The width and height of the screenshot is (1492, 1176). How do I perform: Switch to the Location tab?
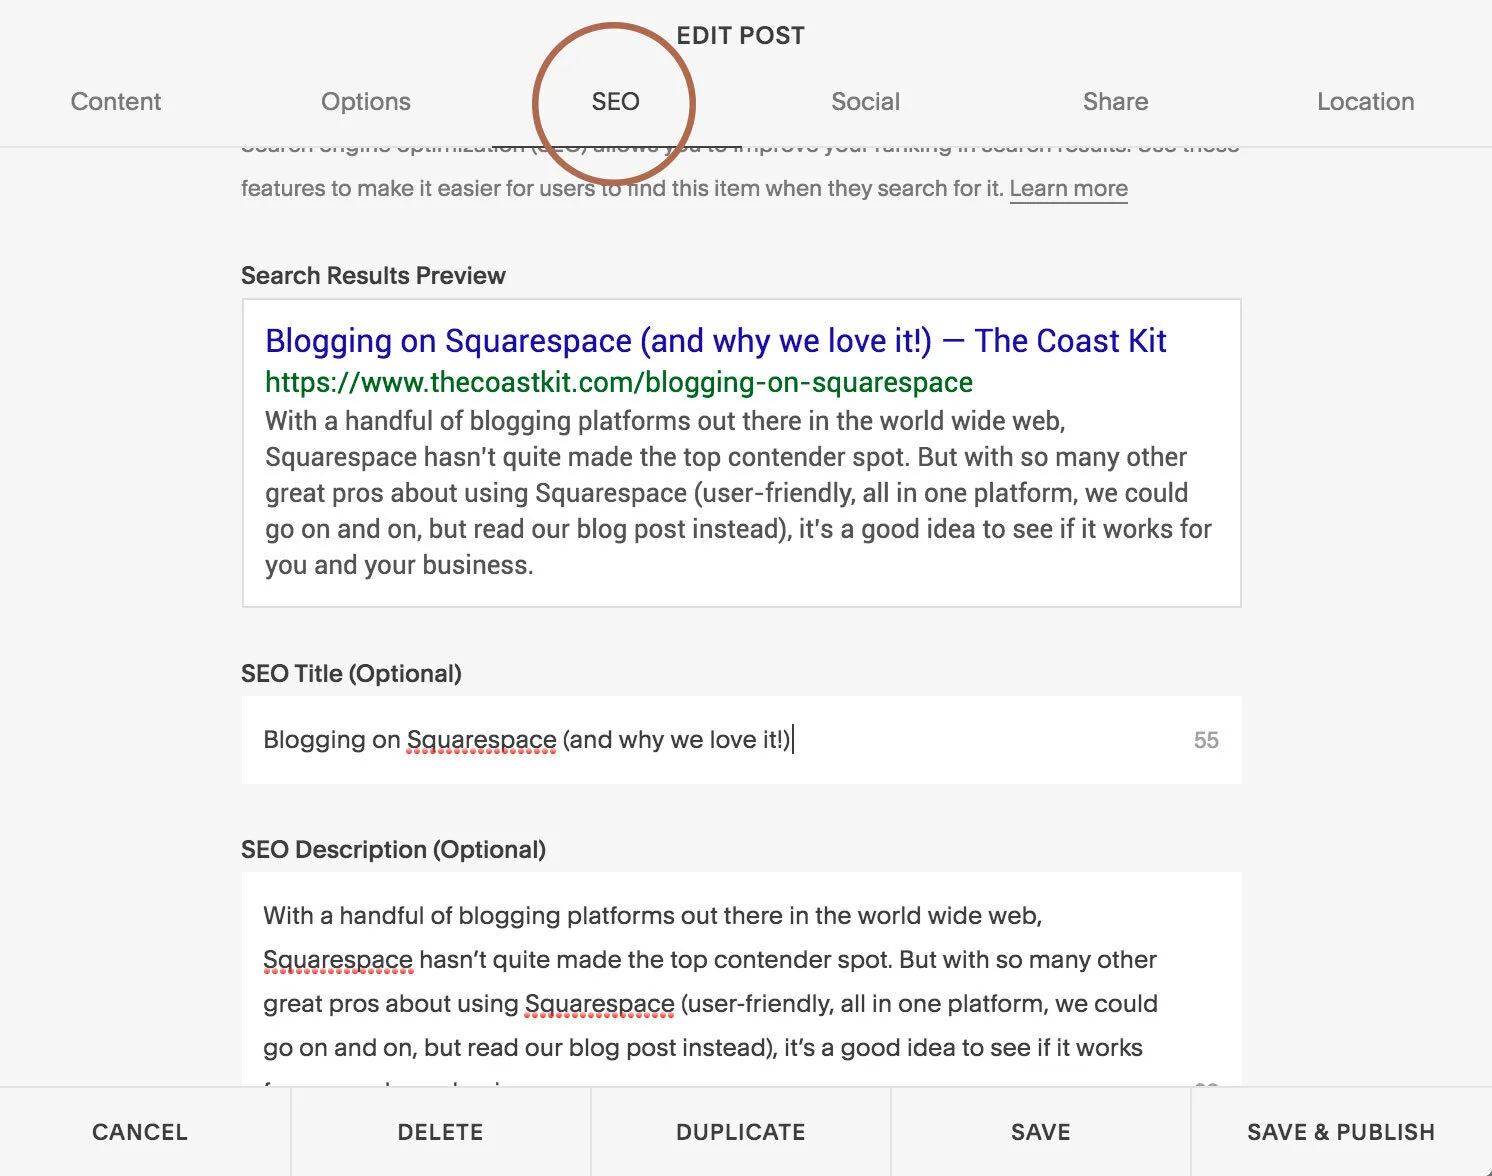tap(1366, 101)
